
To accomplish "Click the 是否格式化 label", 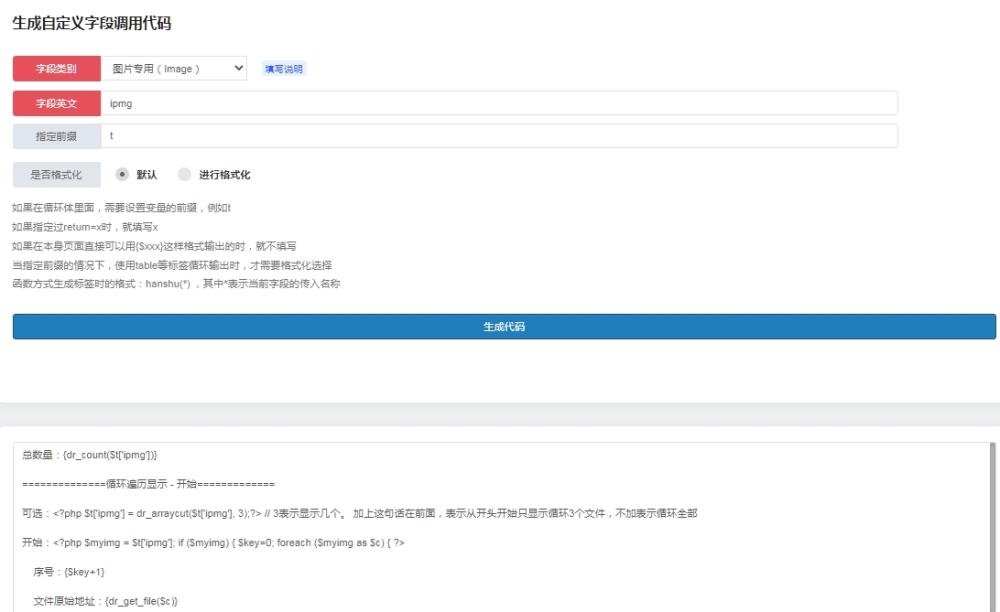I will click(x=56, y=174).
